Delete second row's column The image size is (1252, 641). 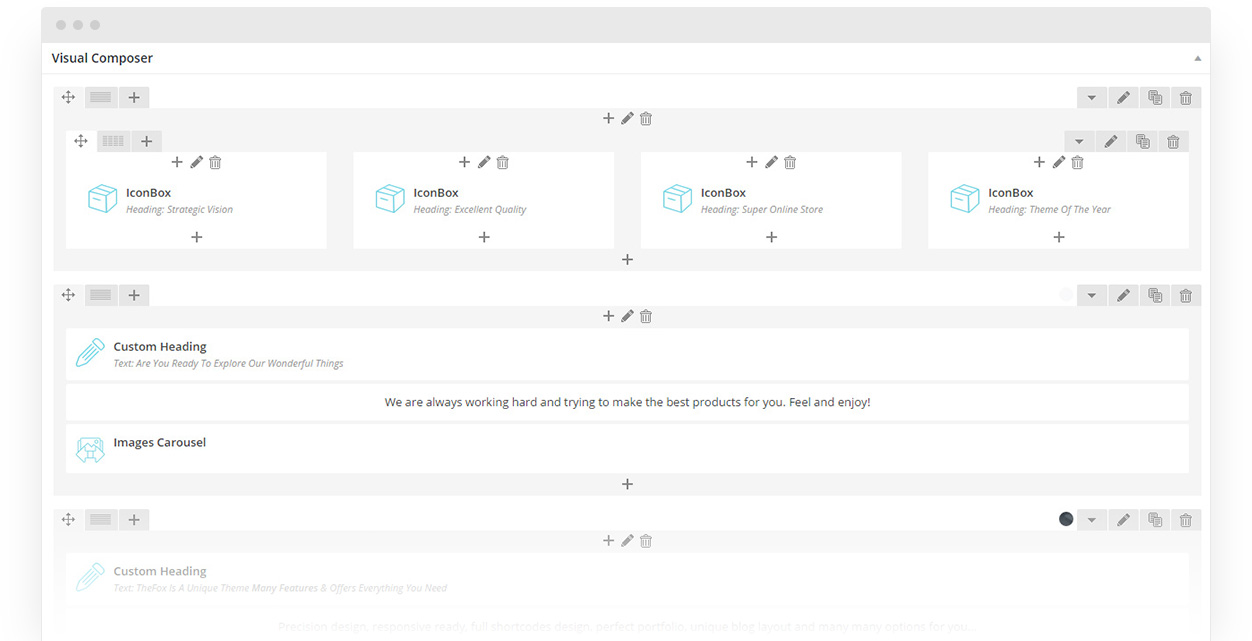click(x=646, y=316)
